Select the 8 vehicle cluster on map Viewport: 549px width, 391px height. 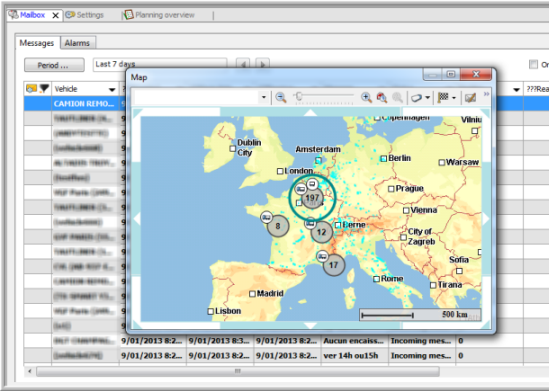(278, 226)
